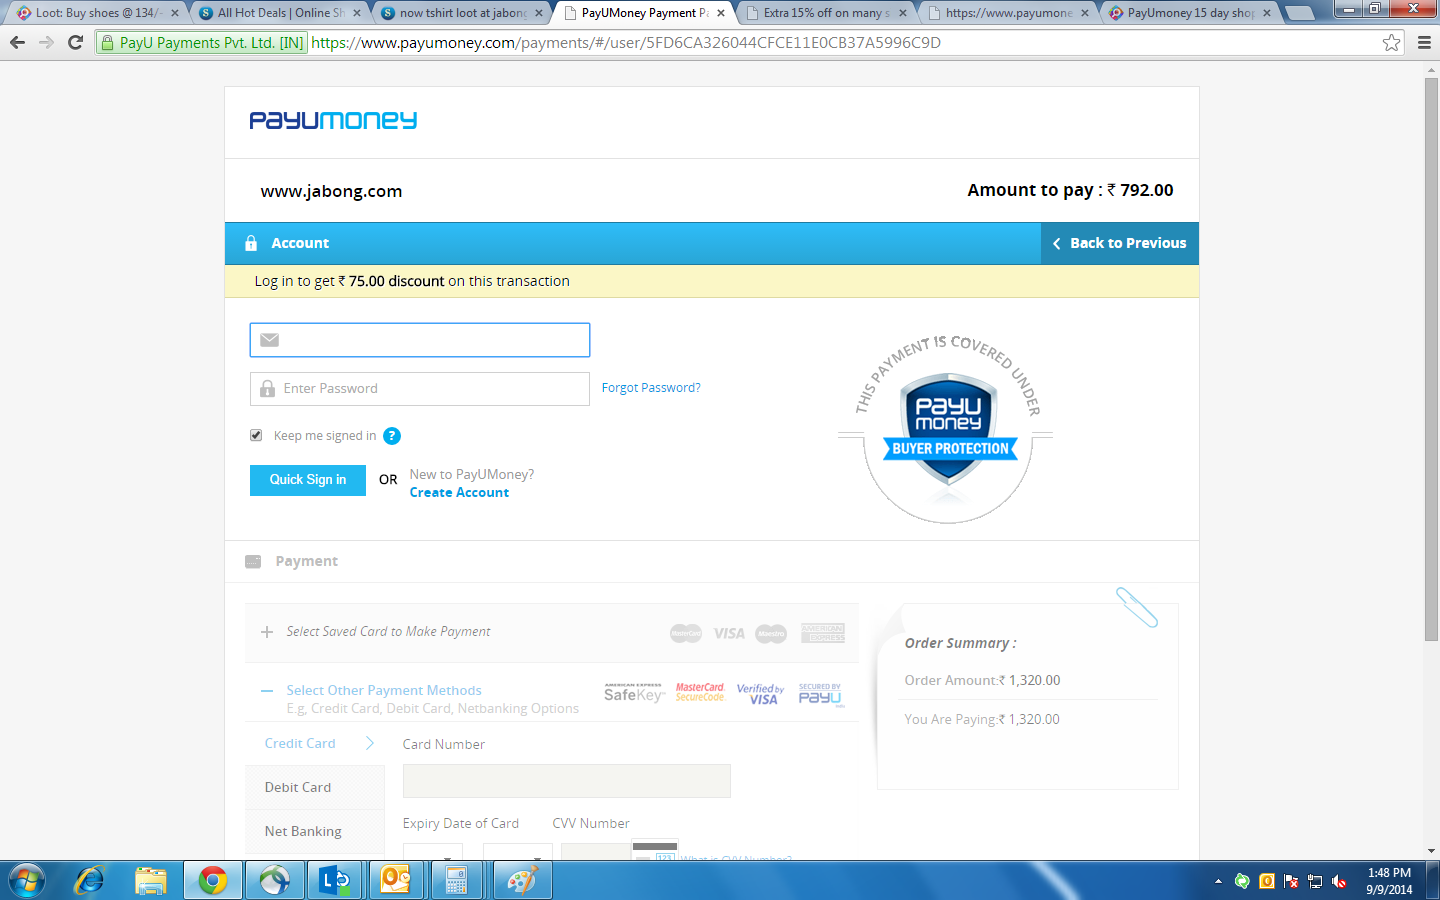
Task: Close the PayUMoney Payment browser tab
Action: click(721, 13)
